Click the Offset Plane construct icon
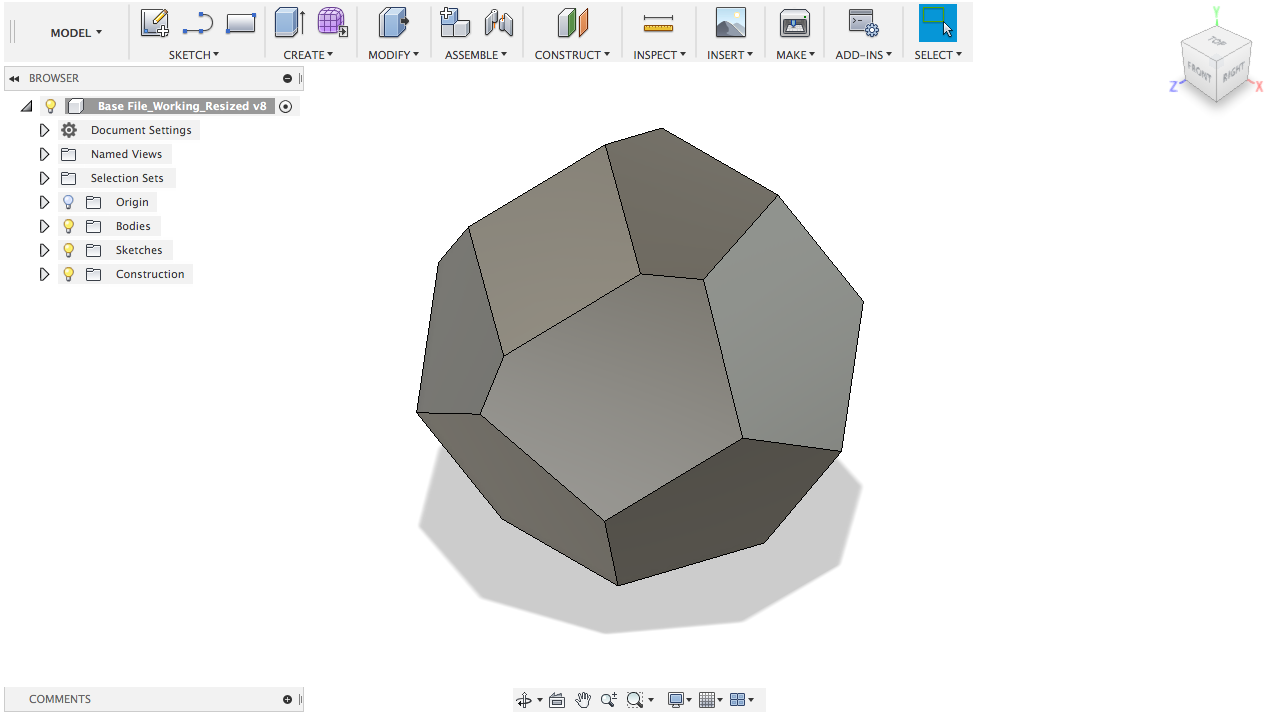Image resolution: width=1280 pixels, height=716 pixels. click(572, 23)
